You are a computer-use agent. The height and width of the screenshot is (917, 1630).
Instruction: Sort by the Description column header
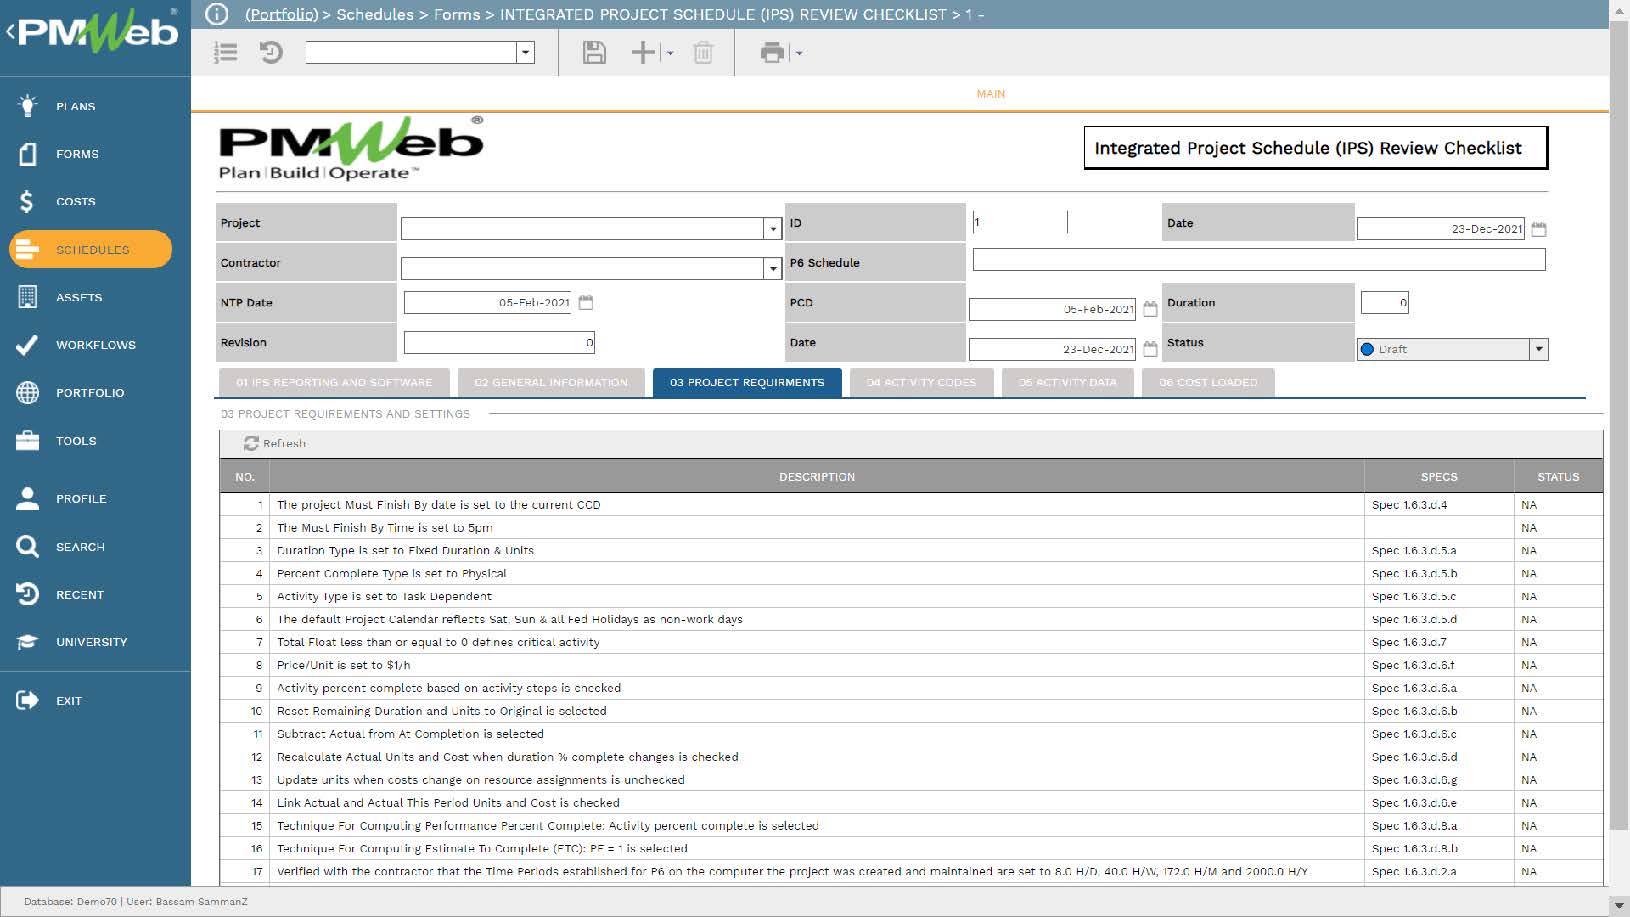pyautogui.click(x=817, y=477)
